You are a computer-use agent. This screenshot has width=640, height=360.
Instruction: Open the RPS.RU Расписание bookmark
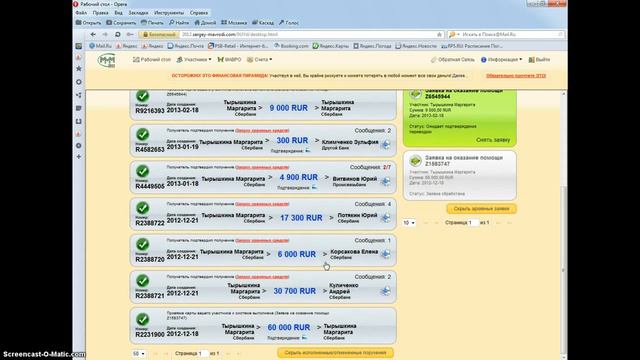tap(472, 46)
